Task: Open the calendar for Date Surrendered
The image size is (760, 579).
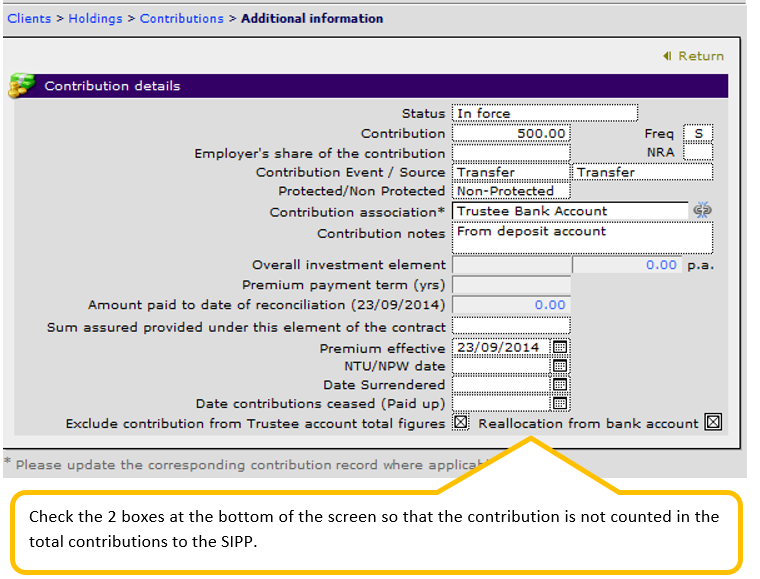Action: click(x=560, y=385)
